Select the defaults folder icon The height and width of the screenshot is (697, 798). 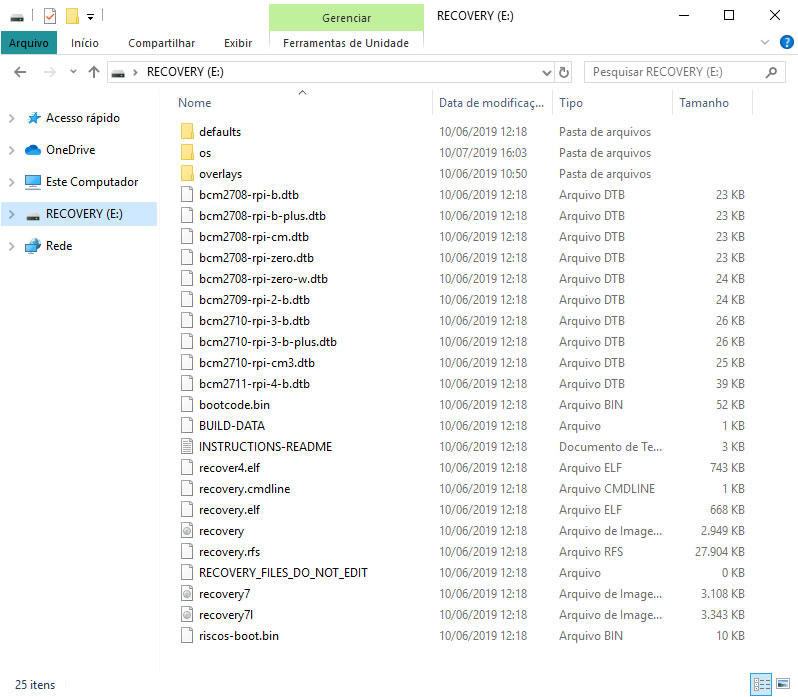pos(187,131)
